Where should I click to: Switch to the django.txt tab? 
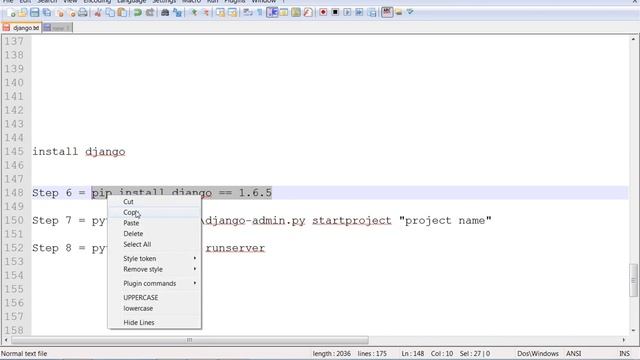tap(21, 28)
